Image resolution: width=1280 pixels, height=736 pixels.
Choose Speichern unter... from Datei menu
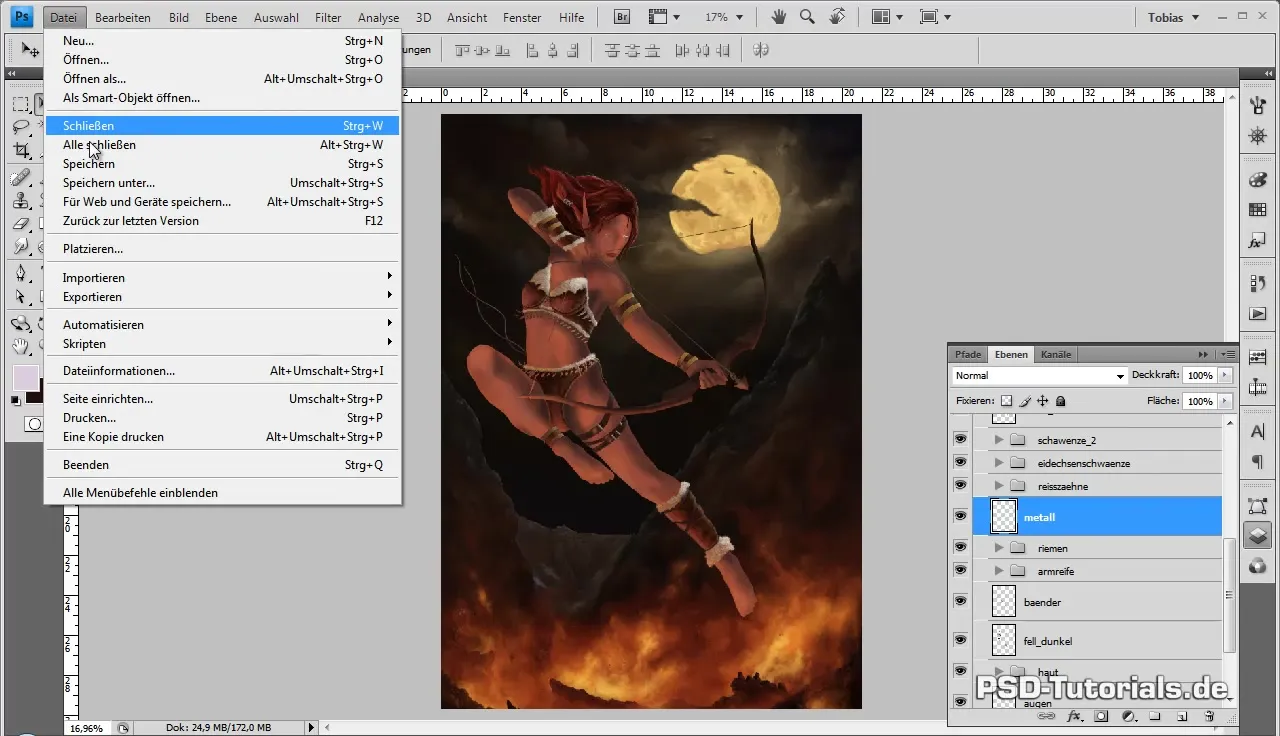coord(222,183)
